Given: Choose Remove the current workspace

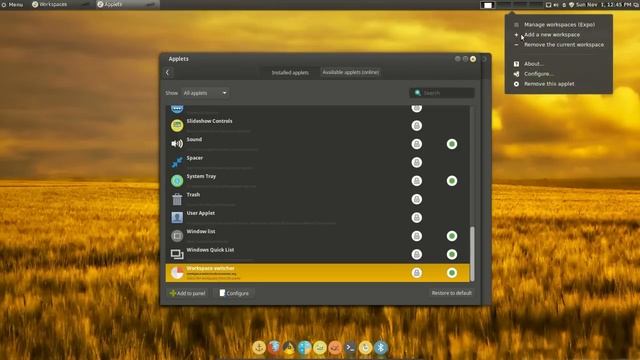Looking at the screenshot, I should point(564,44).
